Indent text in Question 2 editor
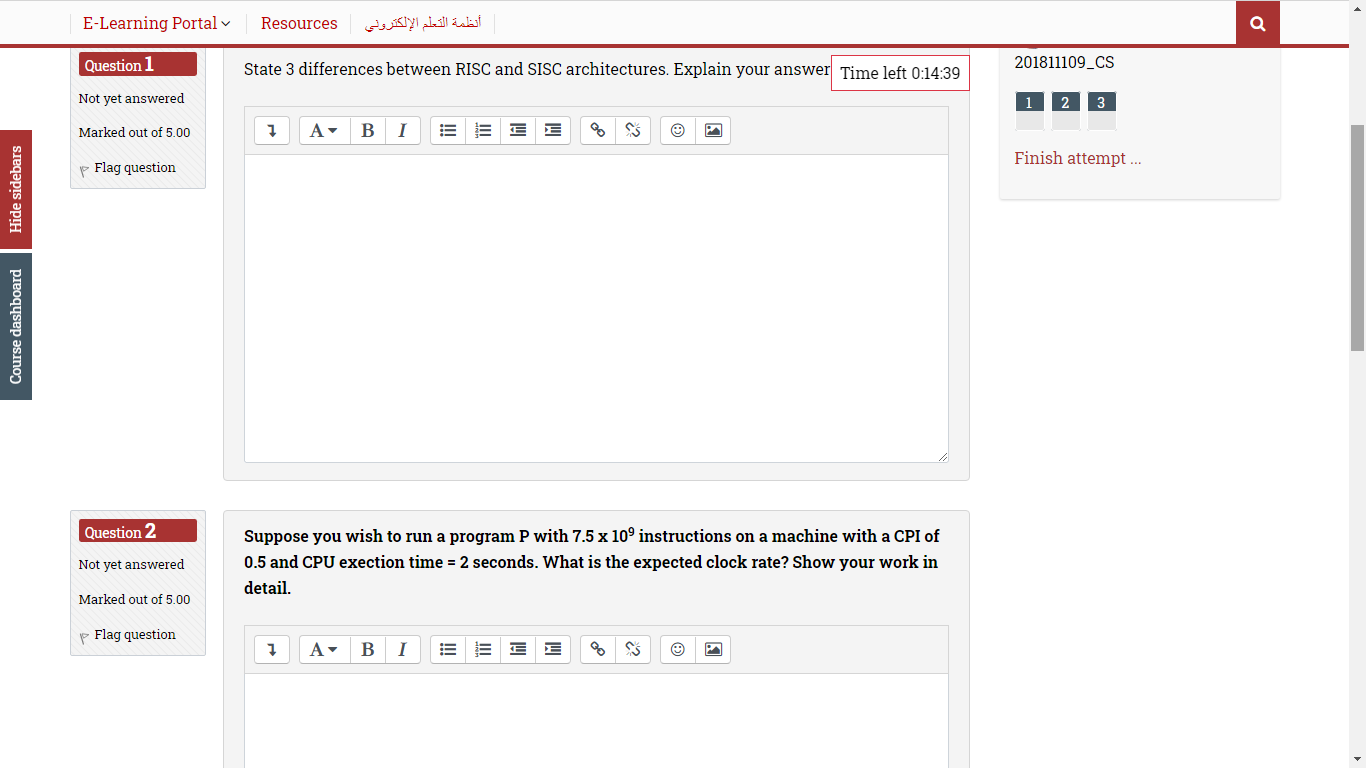The height and width of the screenshot is (768, 1366). tap(553, 649)
